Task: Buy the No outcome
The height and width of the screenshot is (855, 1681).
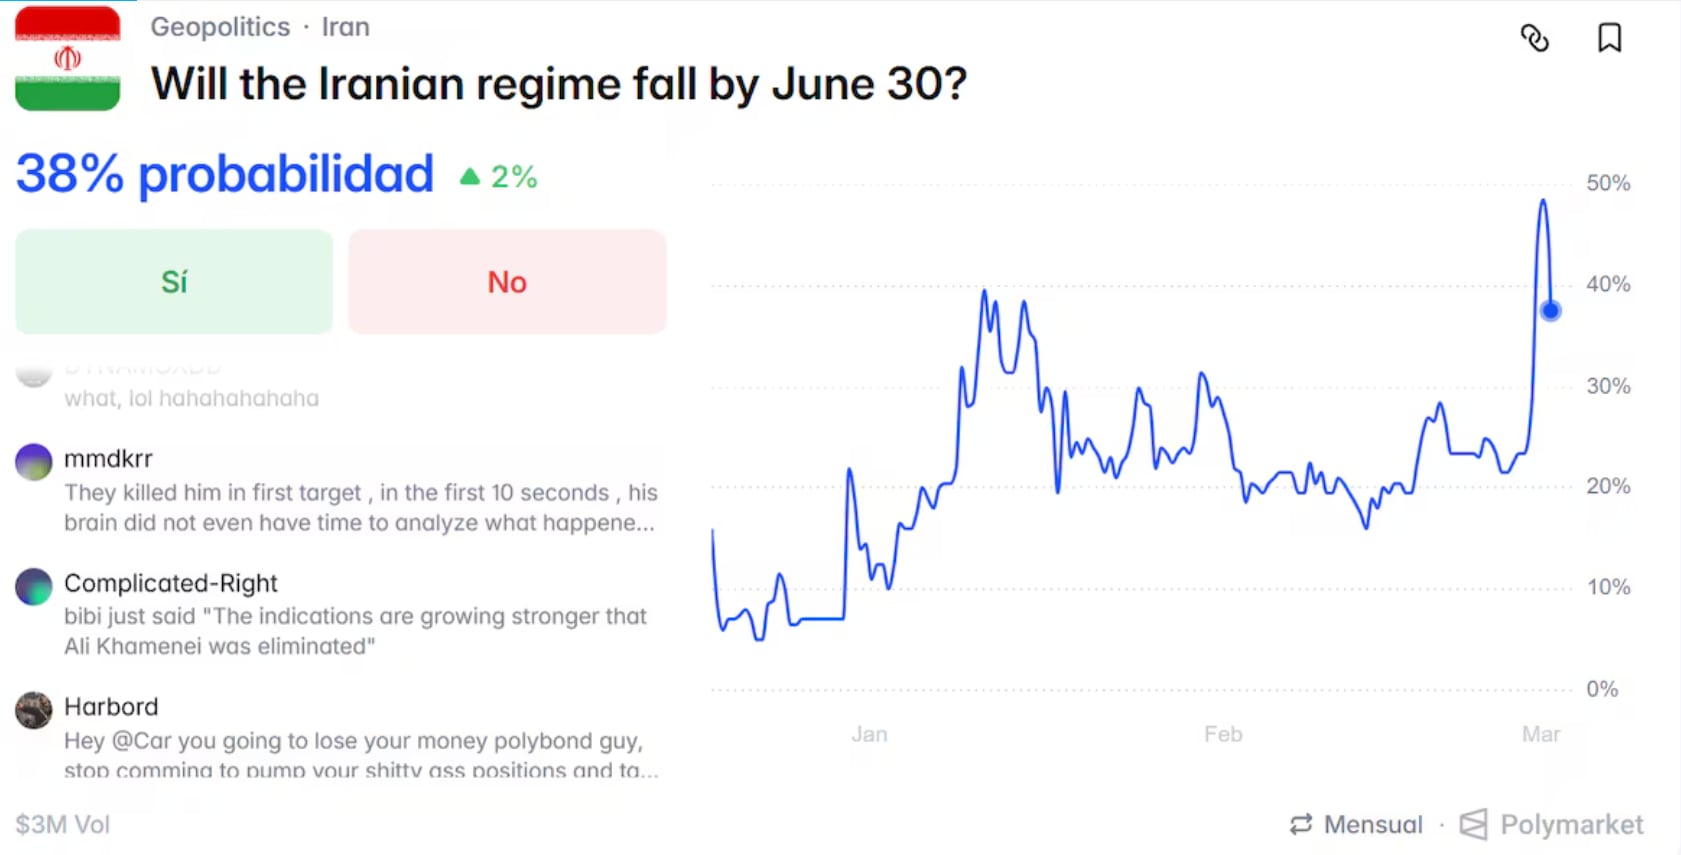Action: (507, 282)
